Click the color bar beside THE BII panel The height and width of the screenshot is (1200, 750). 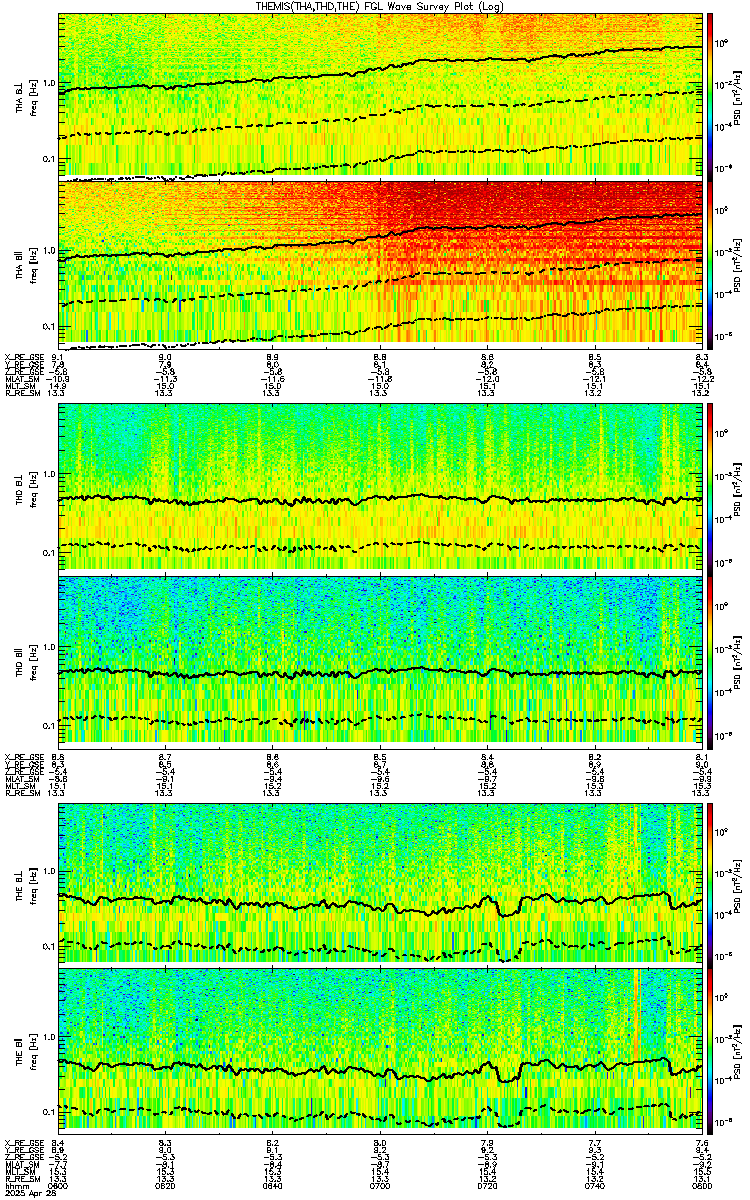coord(710,1052)
